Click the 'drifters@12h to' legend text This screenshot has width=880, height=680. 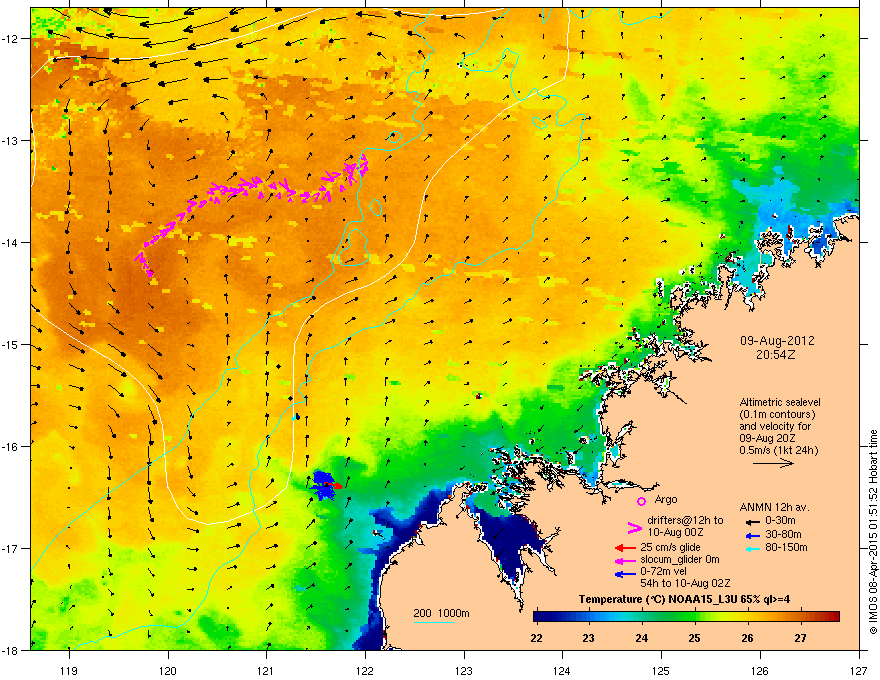(685, 521)
